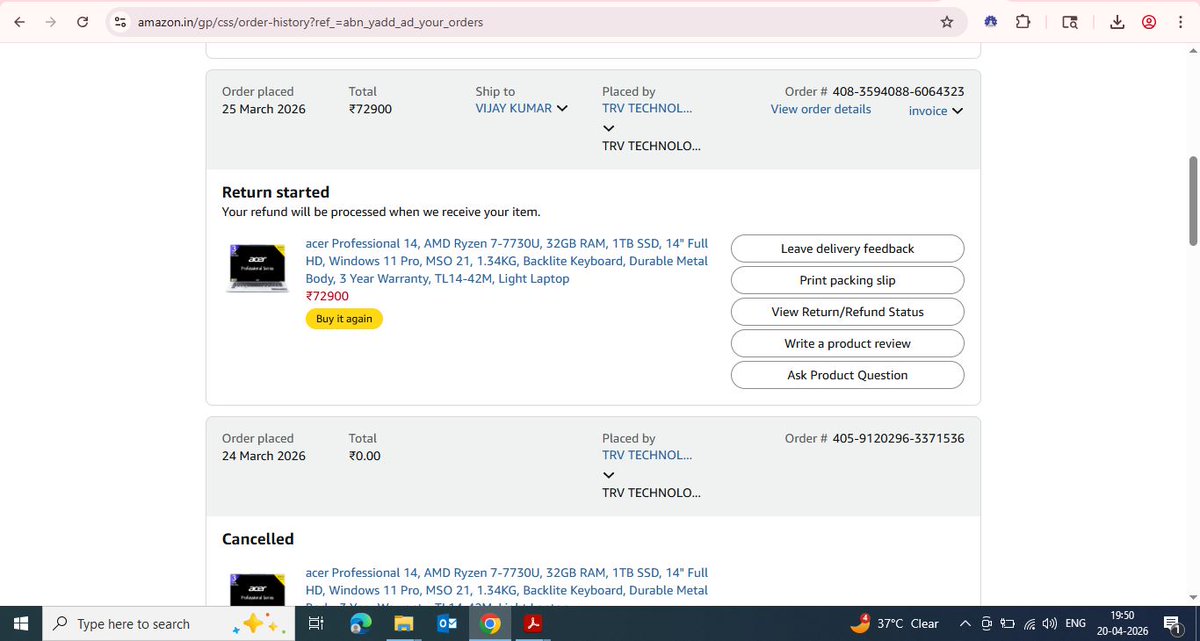Click Ask Product Question button
This screenshot has height=641, width=1200.
coord(847,375)
